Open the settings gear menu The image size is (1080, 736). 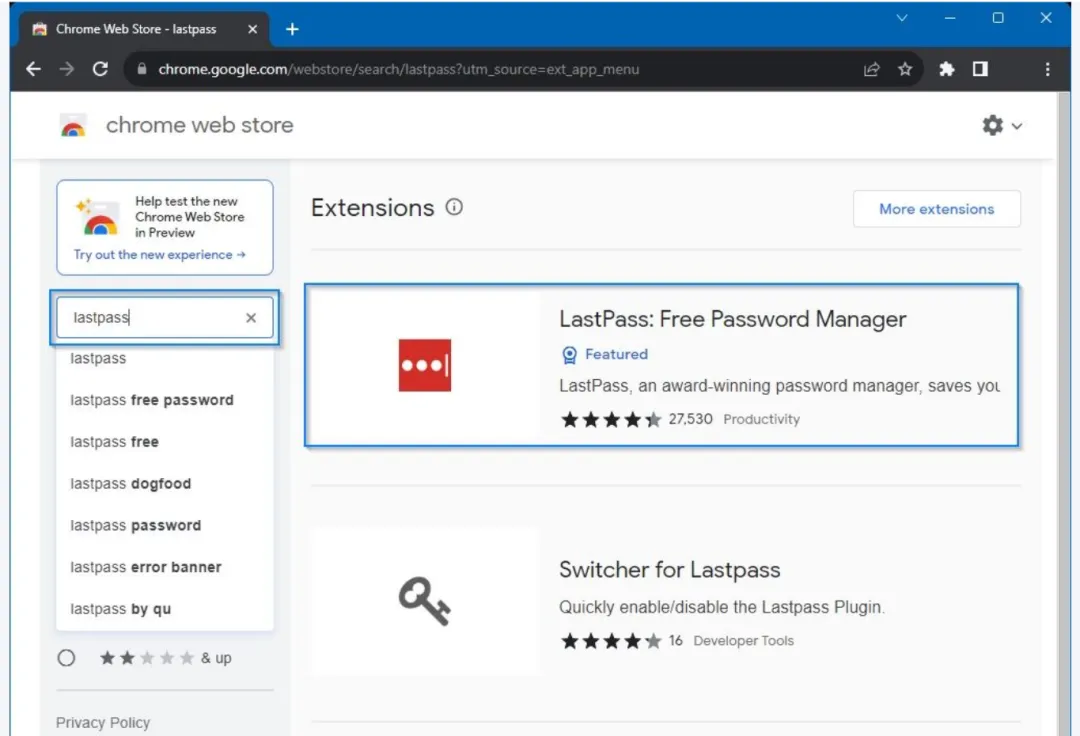(993, 125)
